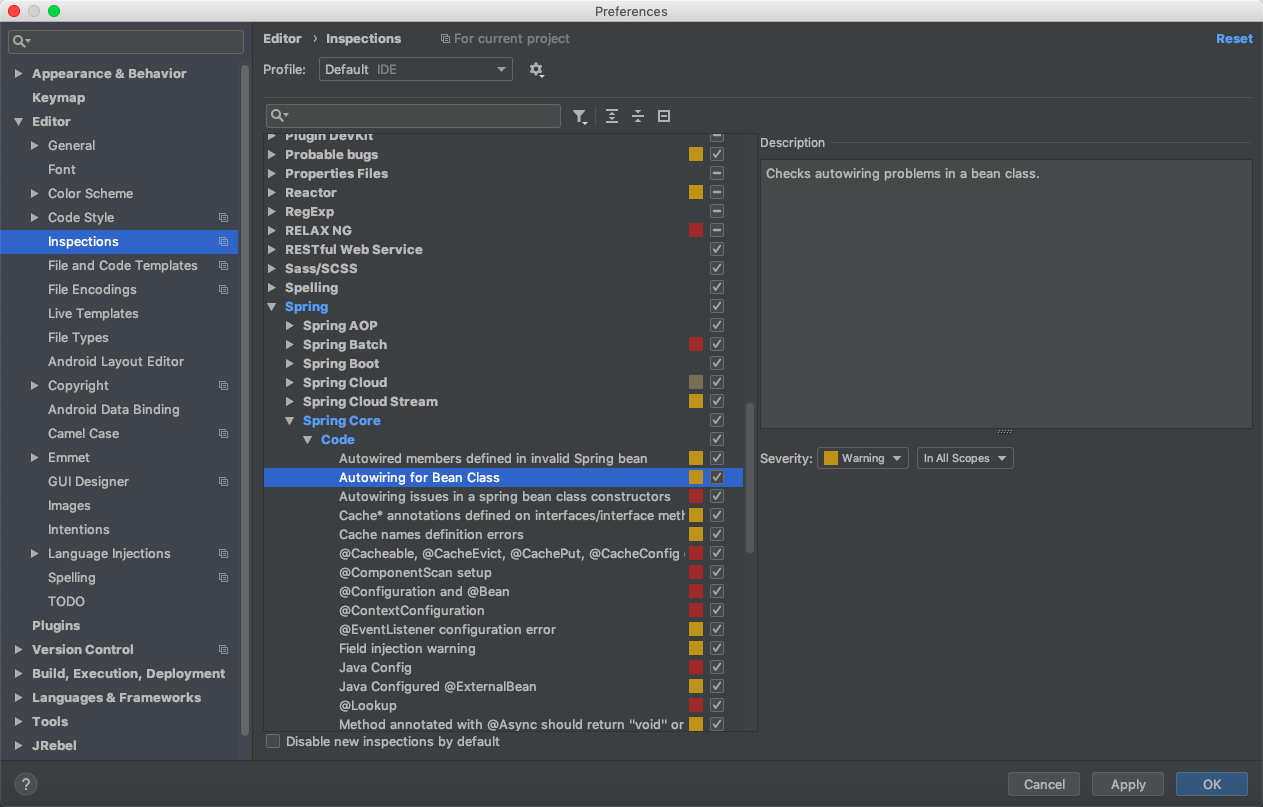Collapse the Spring Core inspection group
Viewport: 1263px width, 807px height.
290,421
